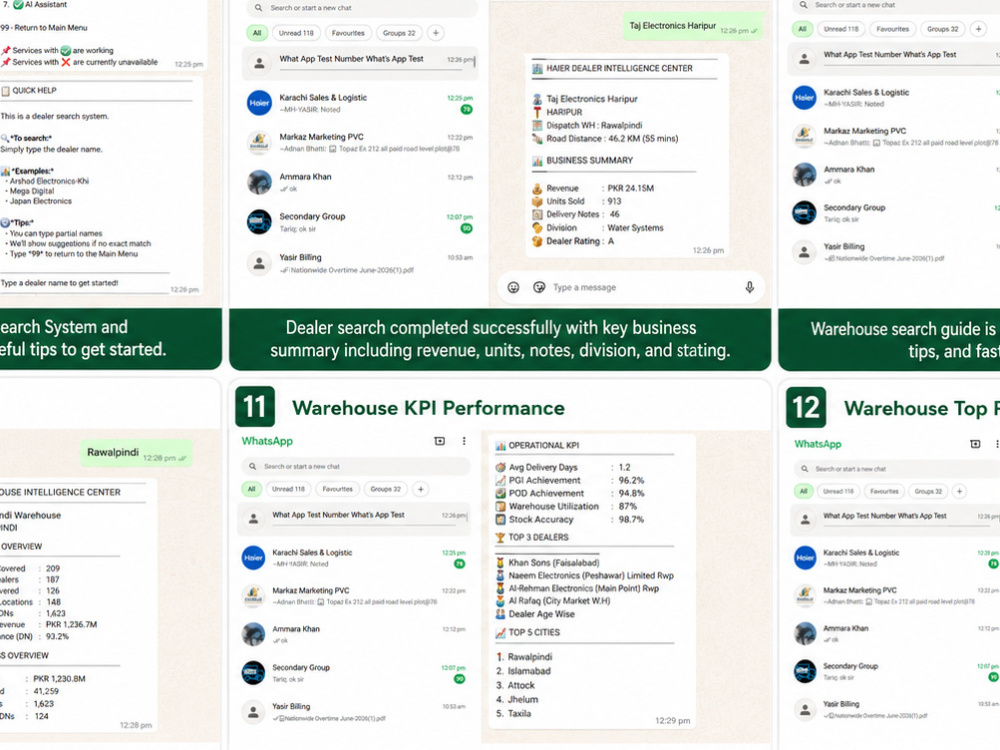Viewport: 1000px width, 750px height.
Task: Click Ammara Khan avatar in panel 12
Action: pyautogui.click(x=805, y=634)
